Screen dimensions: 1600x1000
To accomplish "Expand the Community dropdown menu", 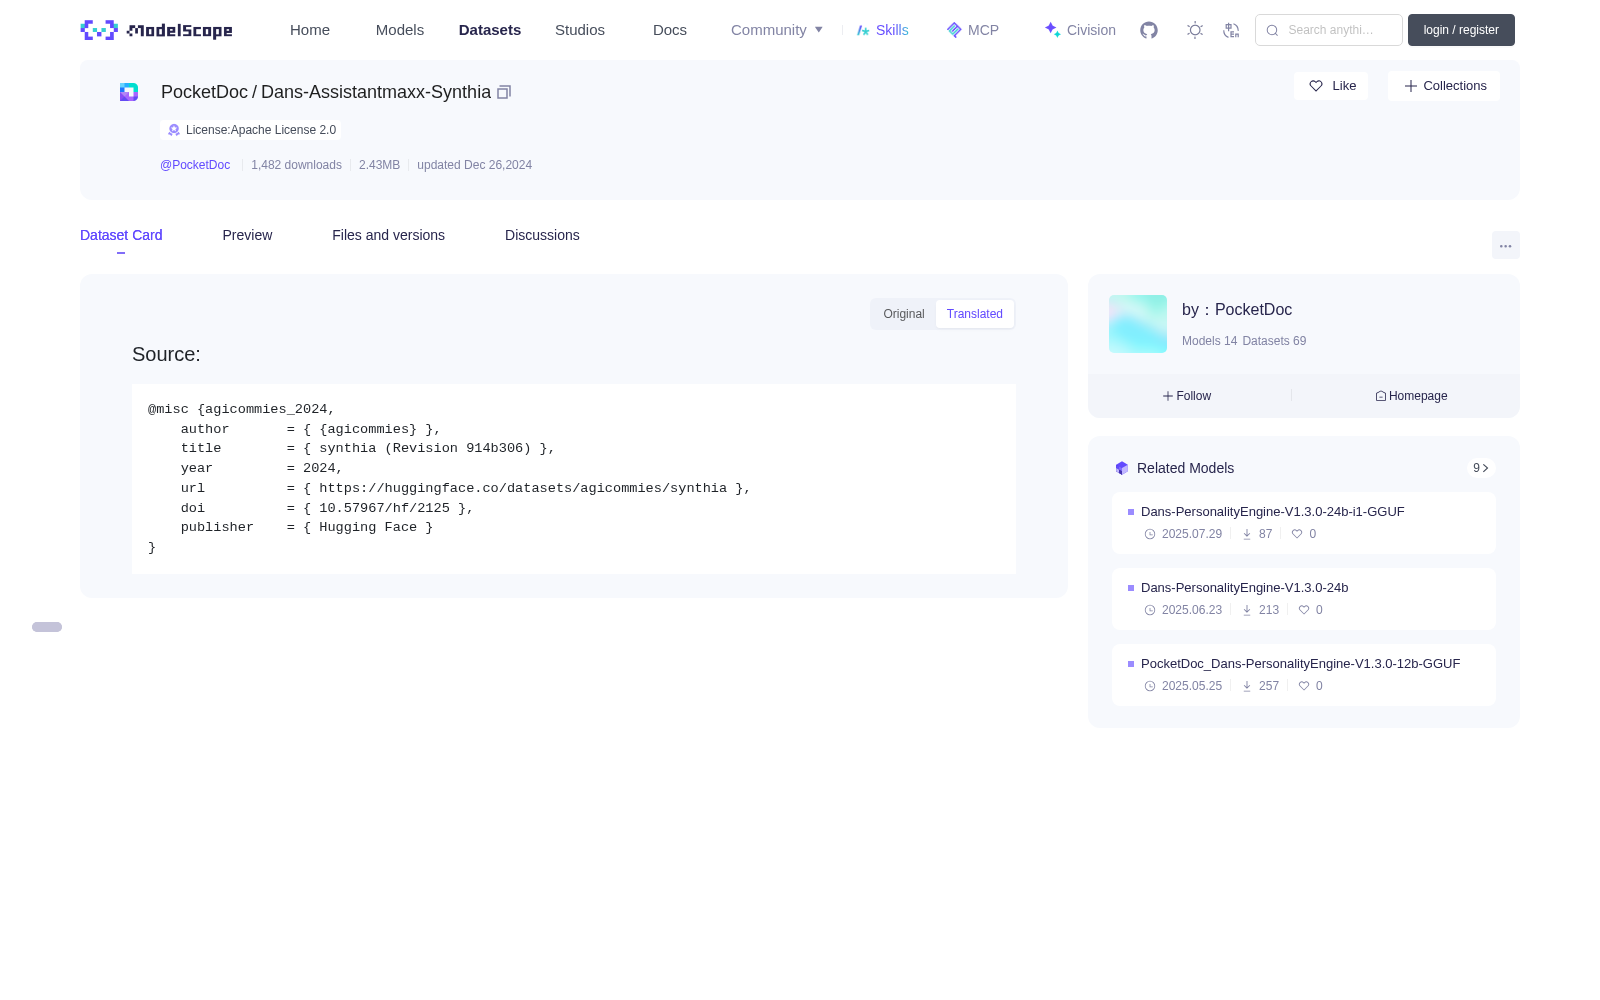I will (777, 30).
